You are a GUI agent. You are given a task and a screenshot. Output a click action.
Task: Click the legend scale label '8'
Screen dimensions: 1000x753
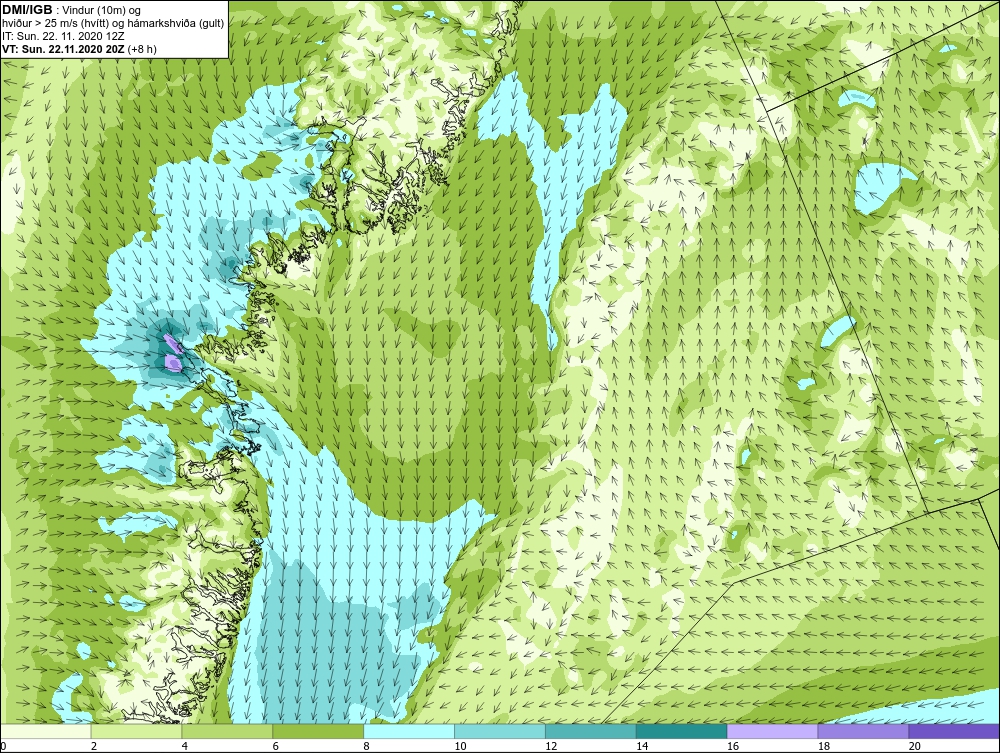point(367,746)
